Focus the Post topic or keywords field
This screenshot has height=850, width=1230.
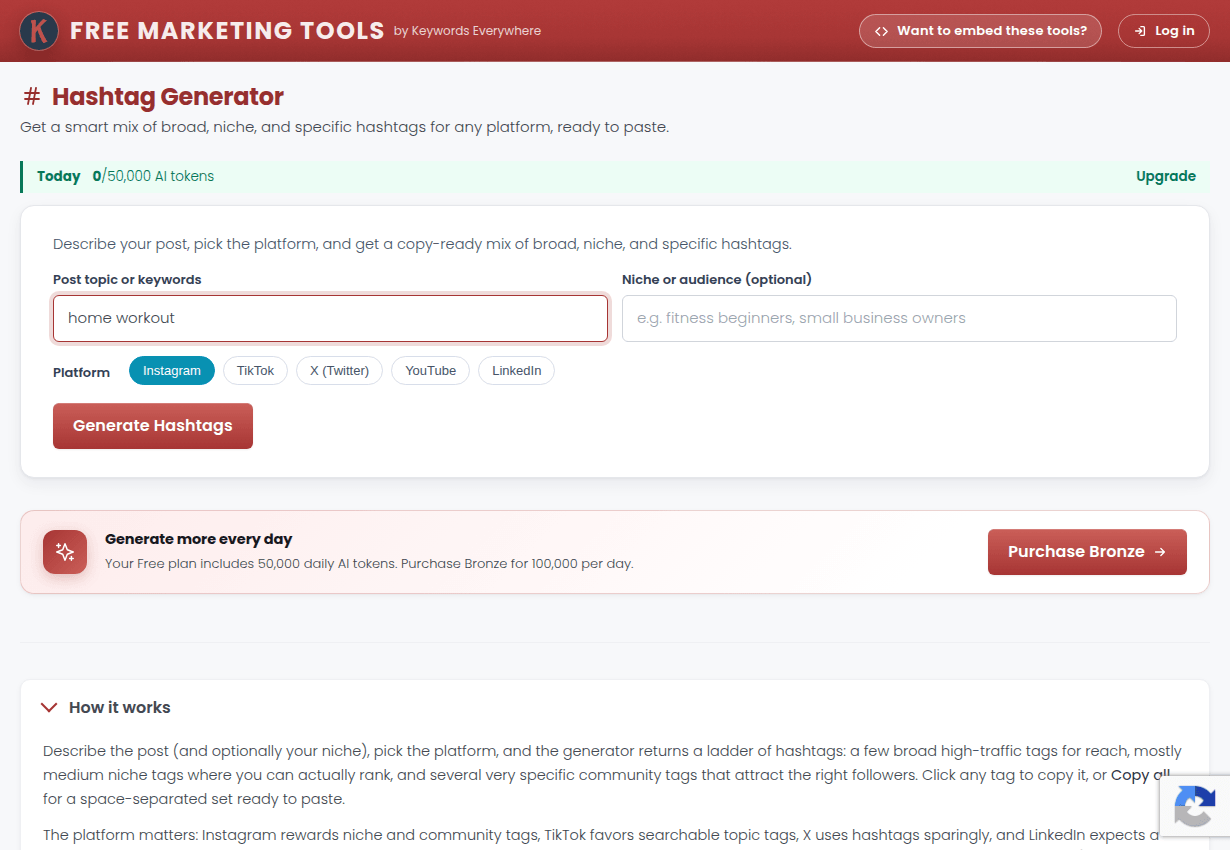coord(330,318)
